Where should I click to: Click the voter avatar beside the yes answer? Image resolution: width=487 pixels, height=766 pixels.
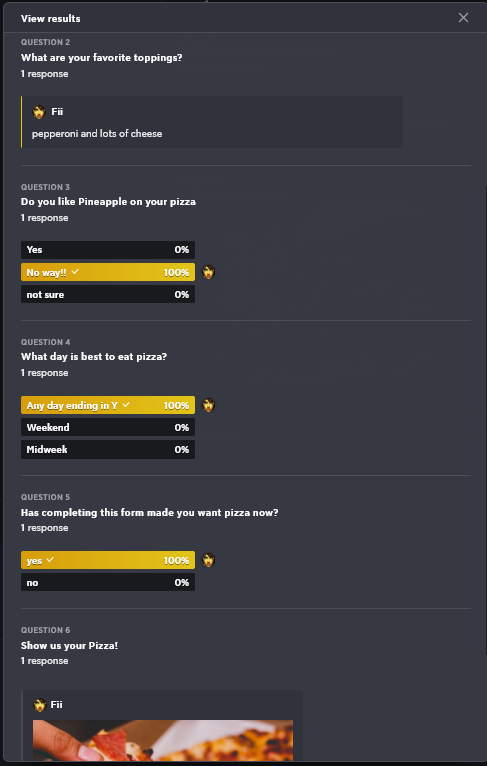[209, 560]
